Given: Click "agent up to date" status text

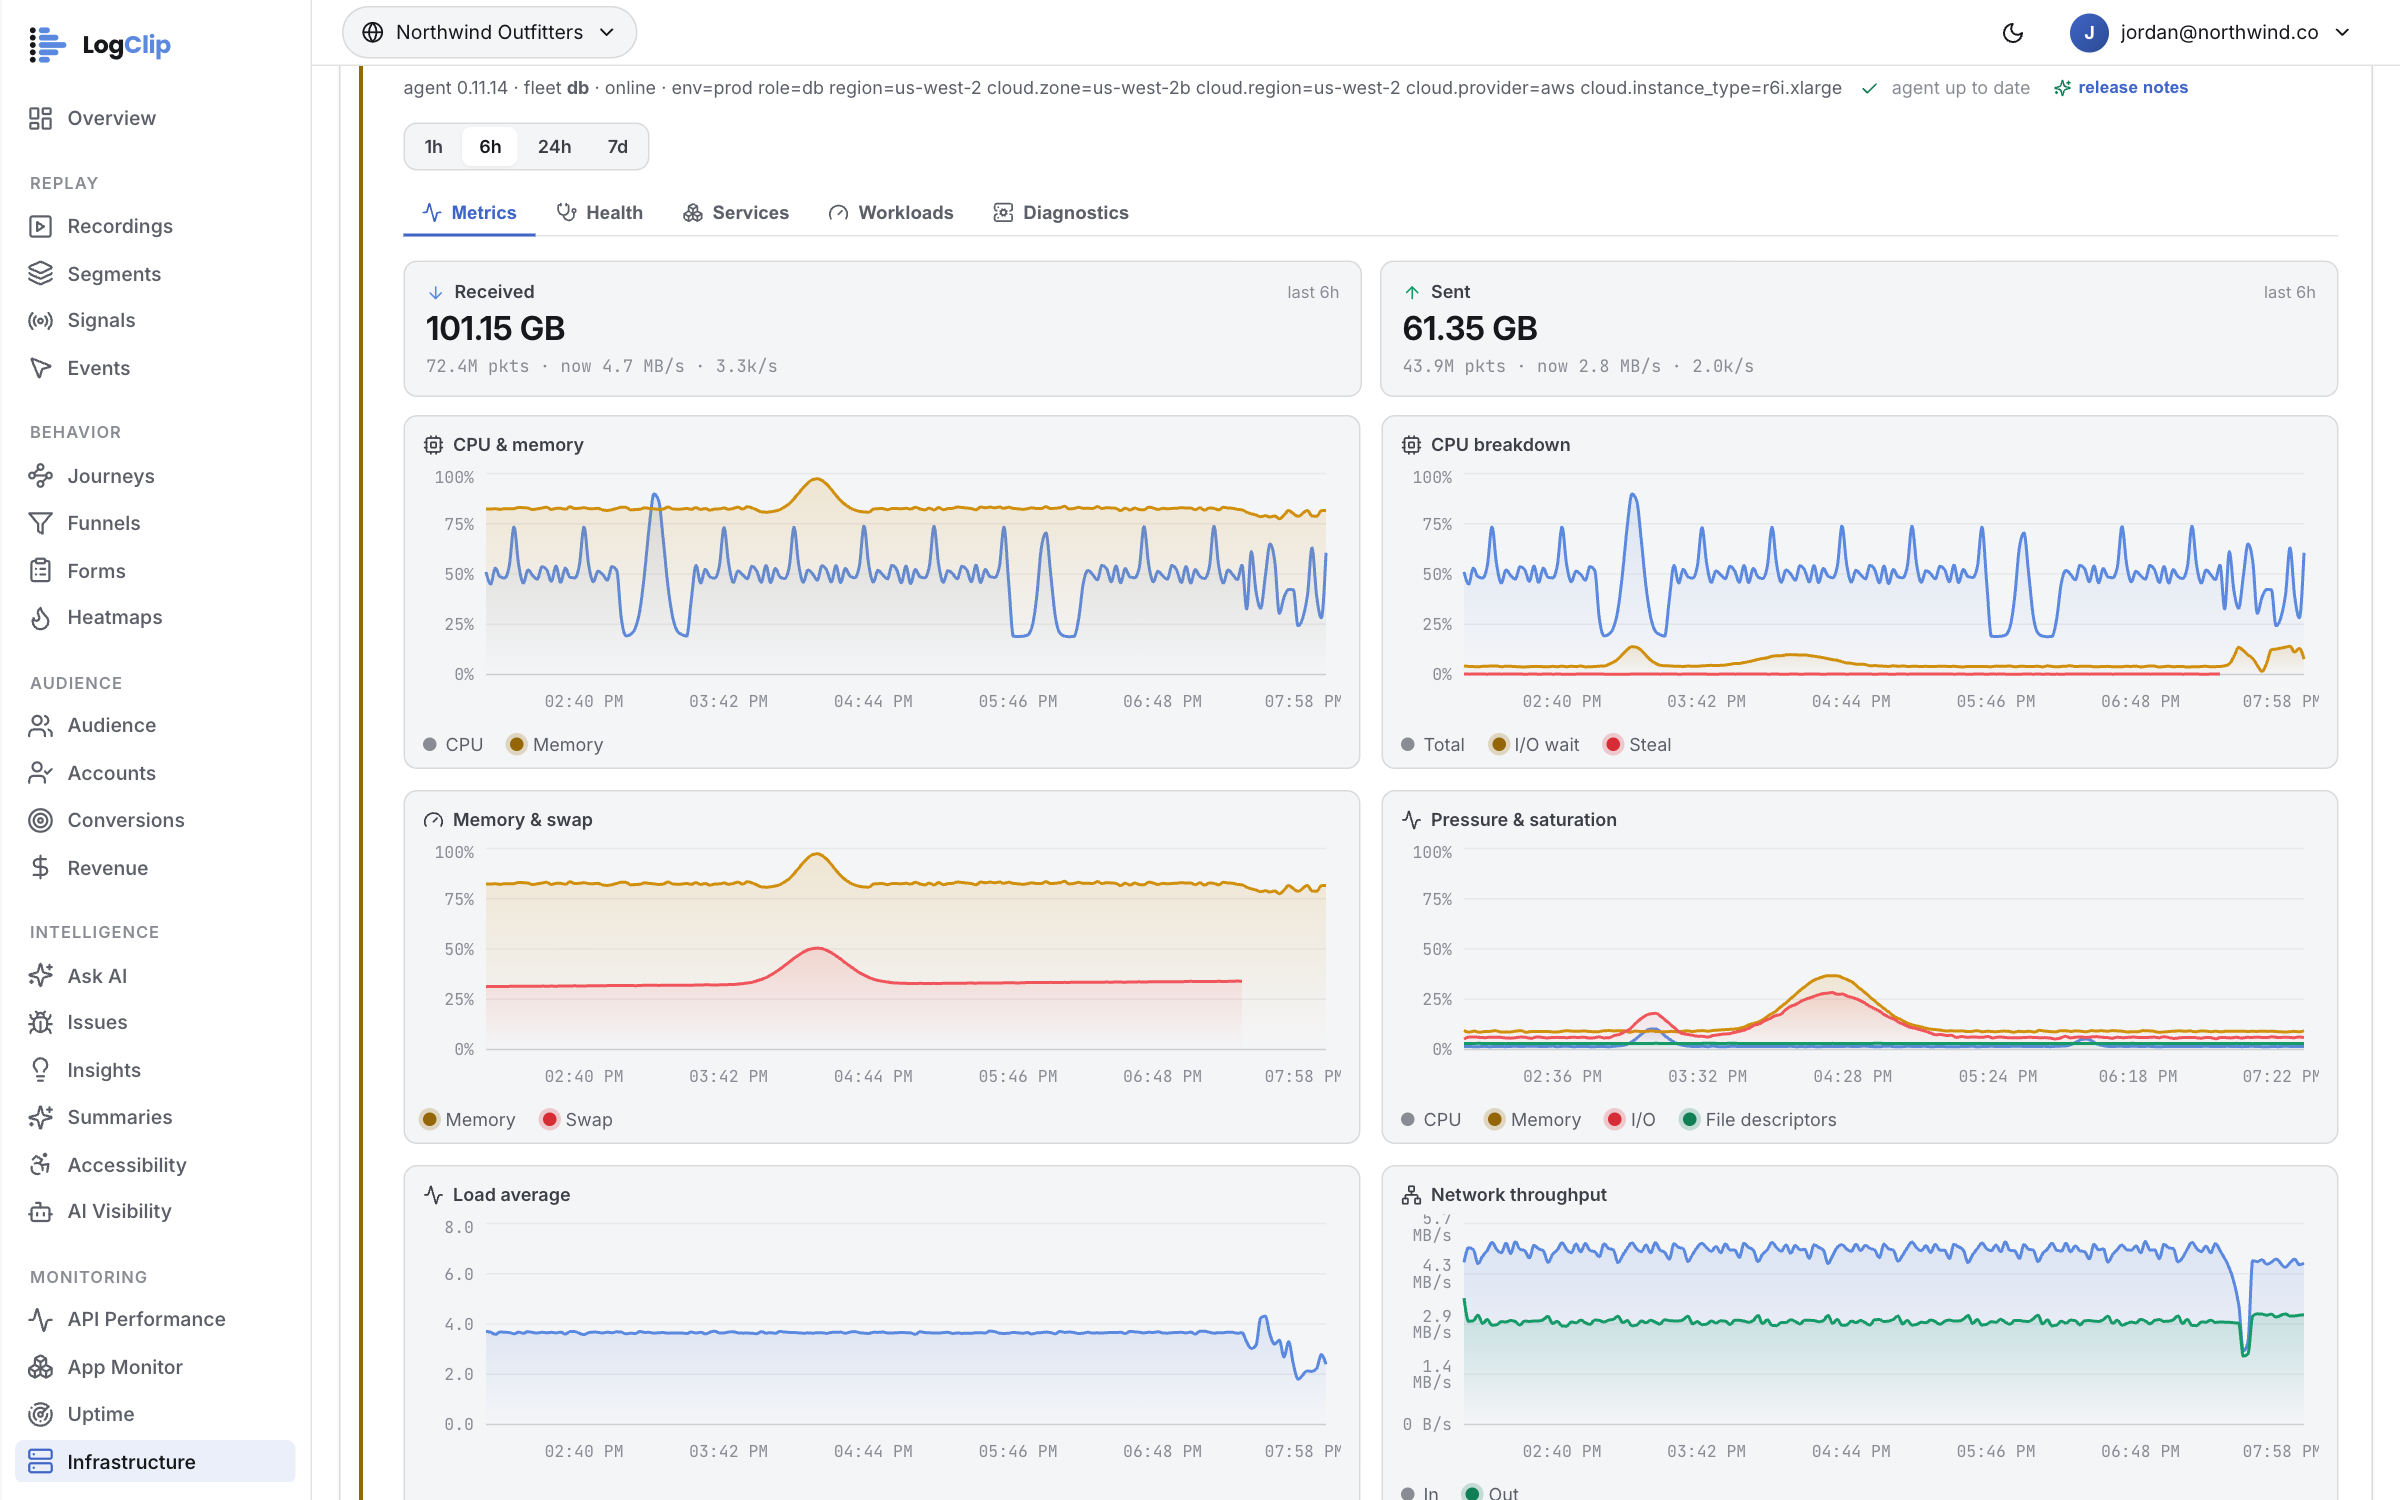Looking at the screenshot, I should click(1960, 88).
